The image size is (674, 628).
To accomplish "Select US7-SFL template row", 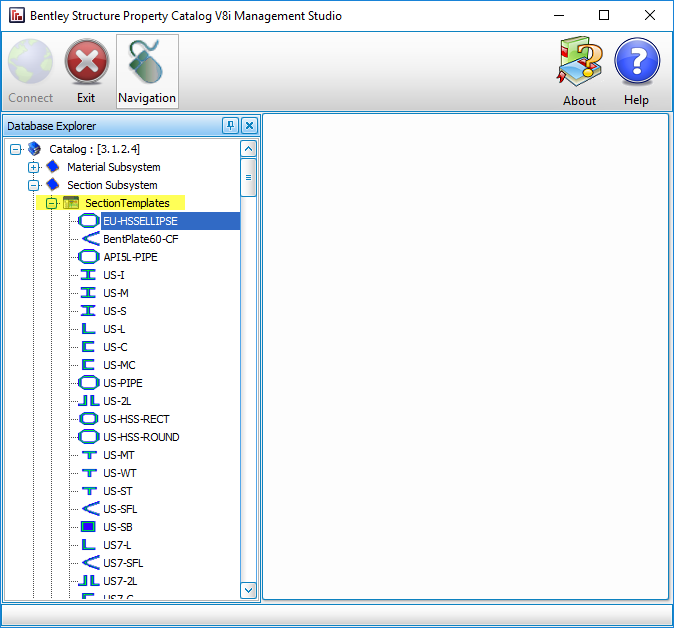I will (123, 563).
